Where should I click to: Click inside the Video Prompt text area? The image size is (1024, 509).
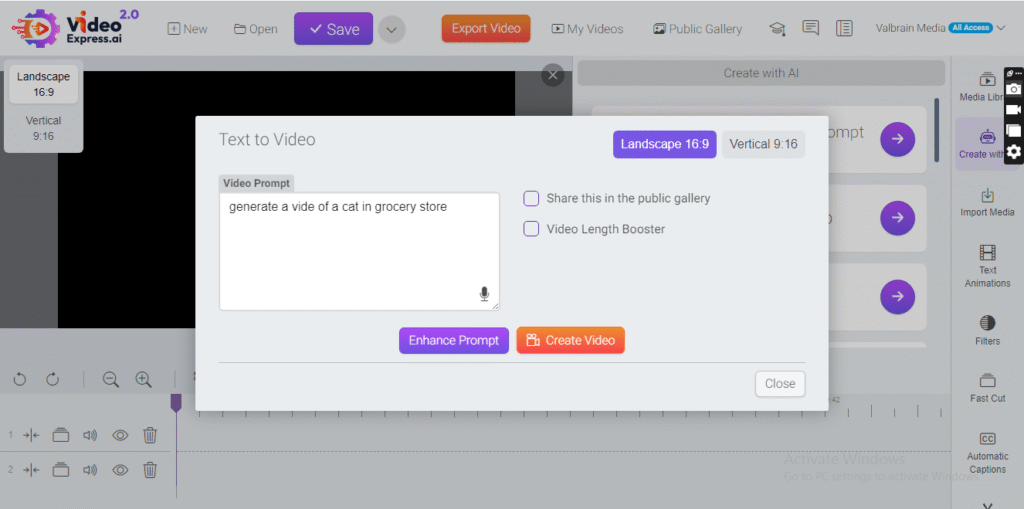pyautogui.click(x=359, y=250)
